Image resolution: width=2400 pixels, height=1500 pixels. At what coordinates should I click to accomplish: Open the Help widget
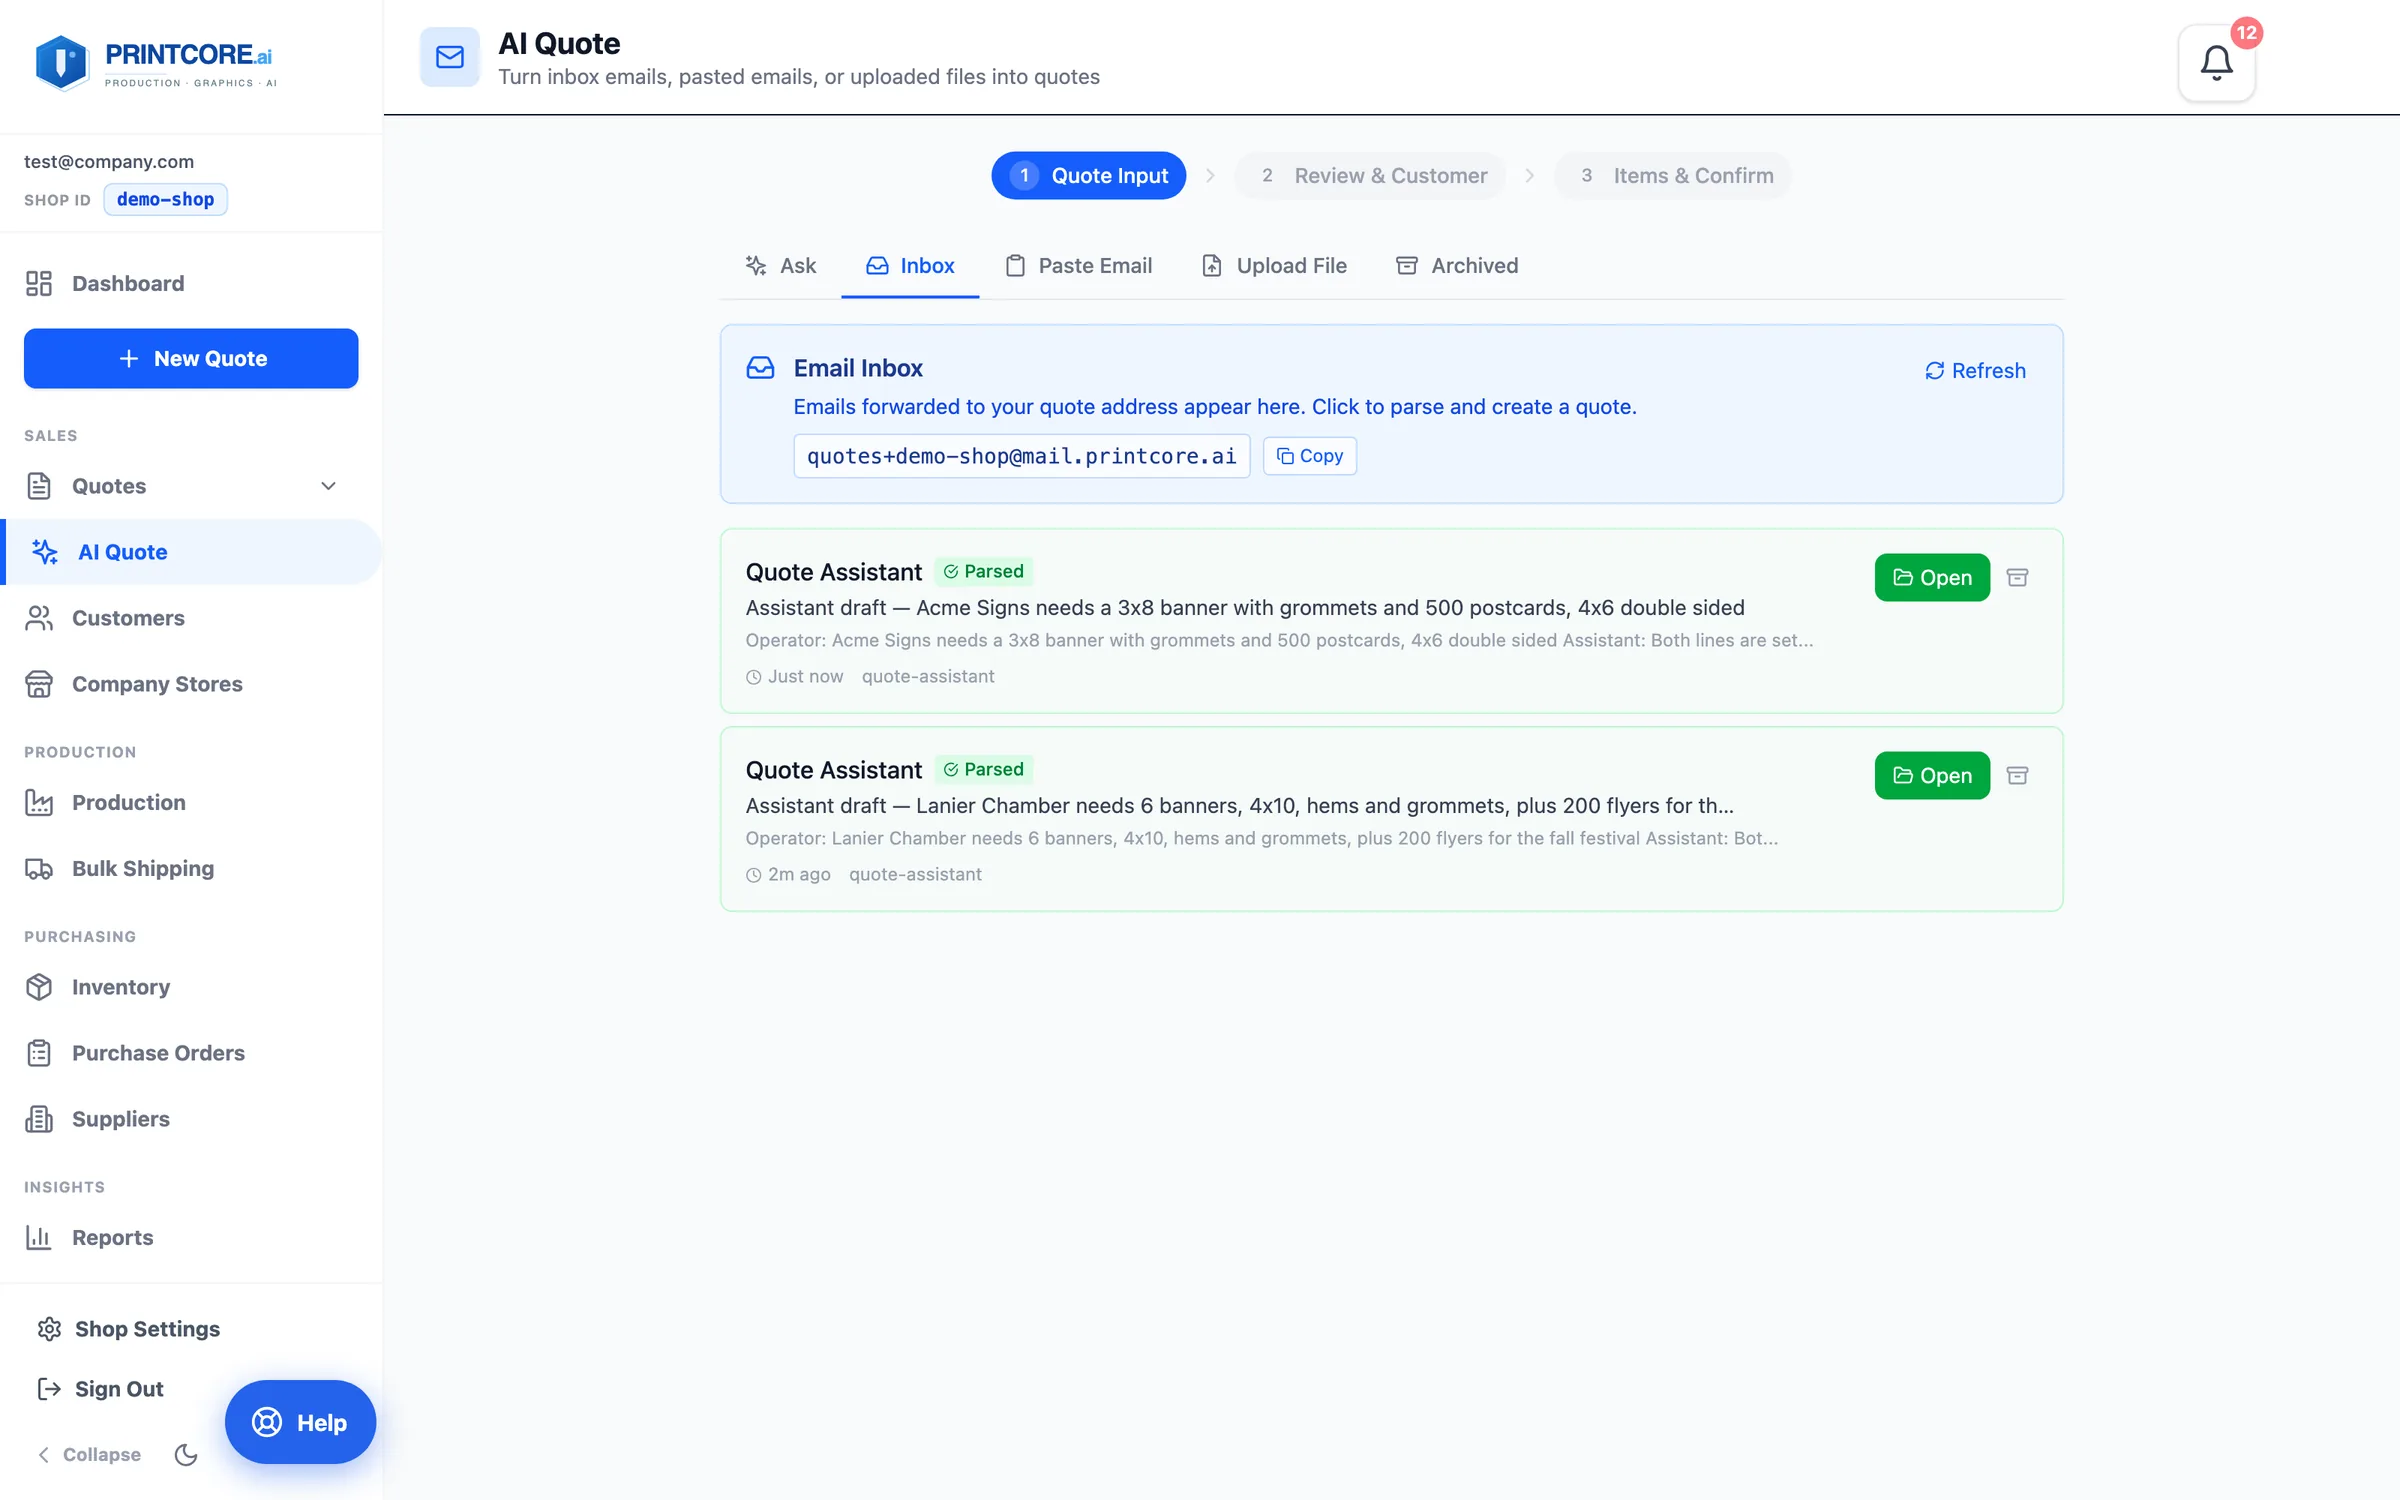(300, 1422)
